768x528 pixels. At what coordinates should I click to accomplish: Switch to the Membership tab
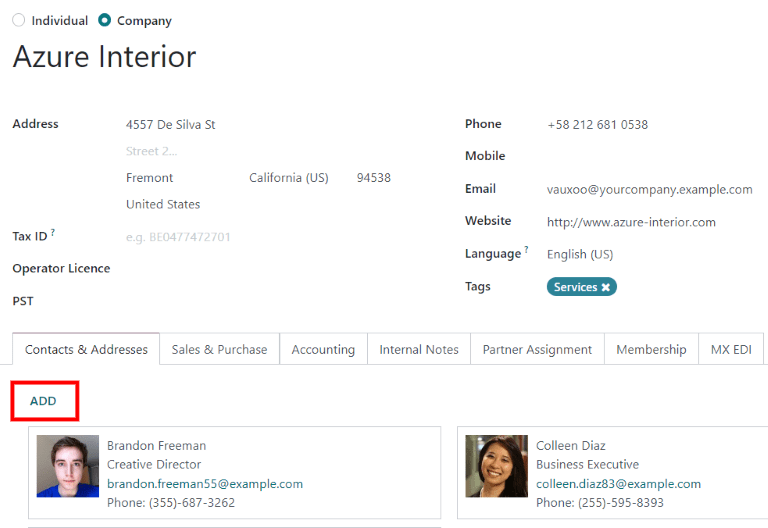pos(651,350)
